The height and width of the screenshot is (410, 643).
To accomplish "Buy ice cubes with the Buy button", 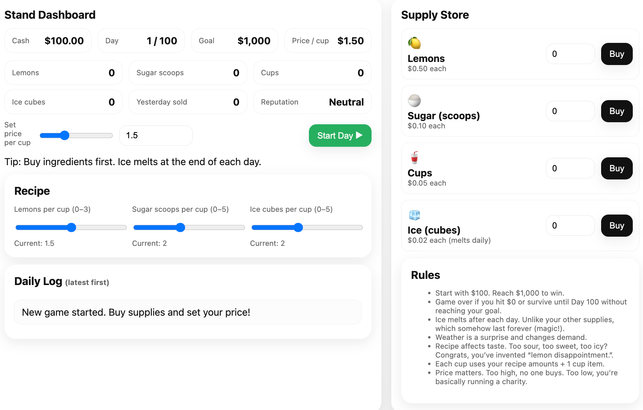I will pos(616,225).
